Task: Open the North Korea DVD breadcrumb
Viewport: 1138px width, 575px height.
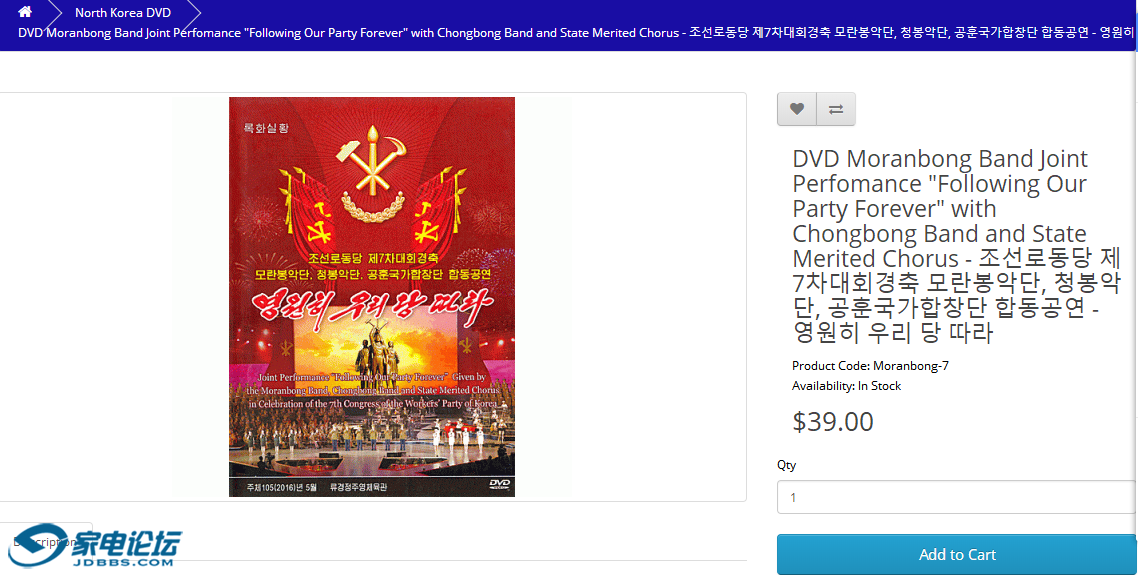Action: click(123, 12)
